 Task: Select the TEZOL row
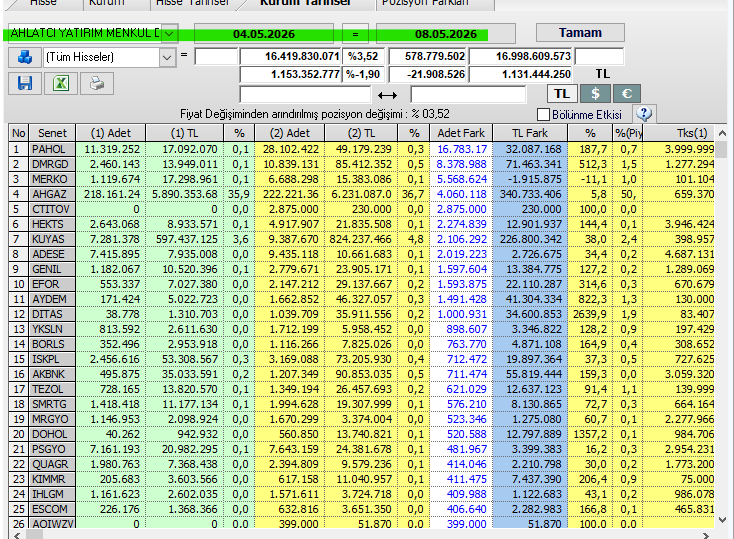361,389
